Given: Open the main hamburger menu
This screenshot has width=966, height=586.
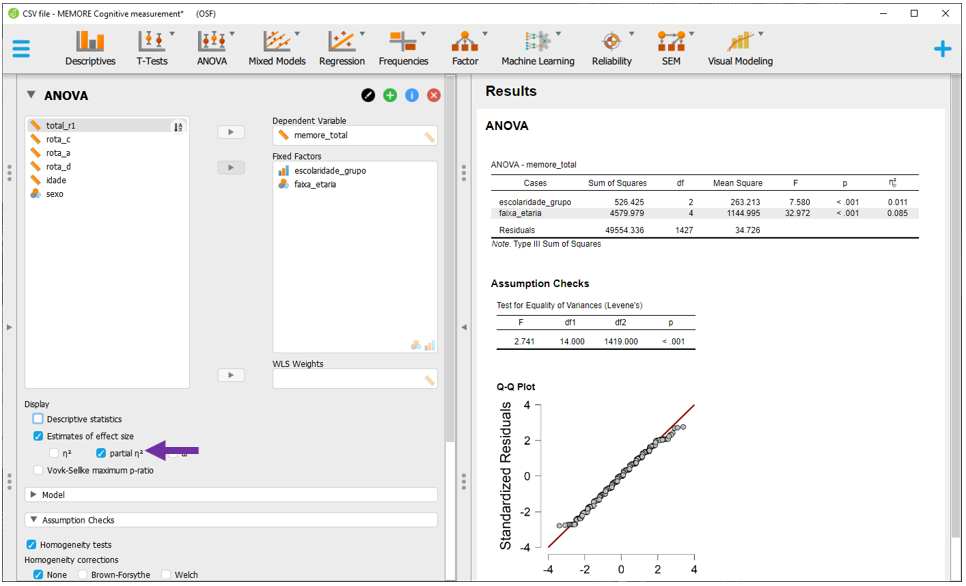Looking at the screenshot, I should 21,48.
